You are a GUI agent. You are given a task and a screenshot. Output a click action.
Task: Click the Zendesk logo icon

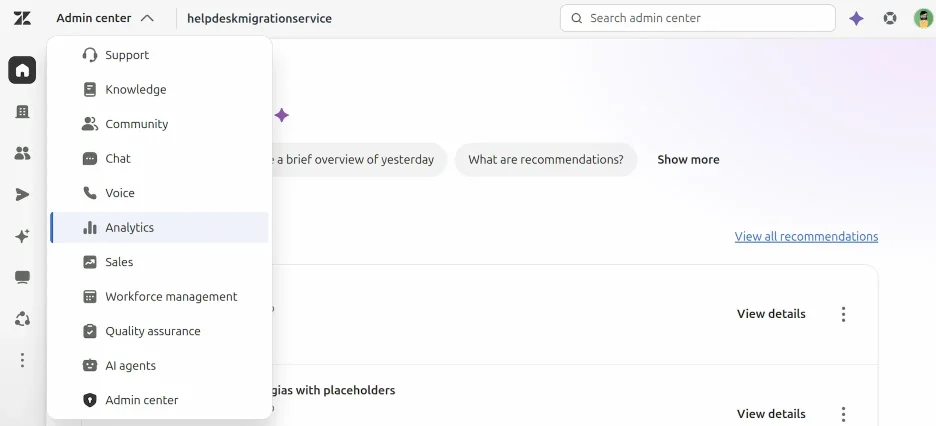click(x=22, y=18)
